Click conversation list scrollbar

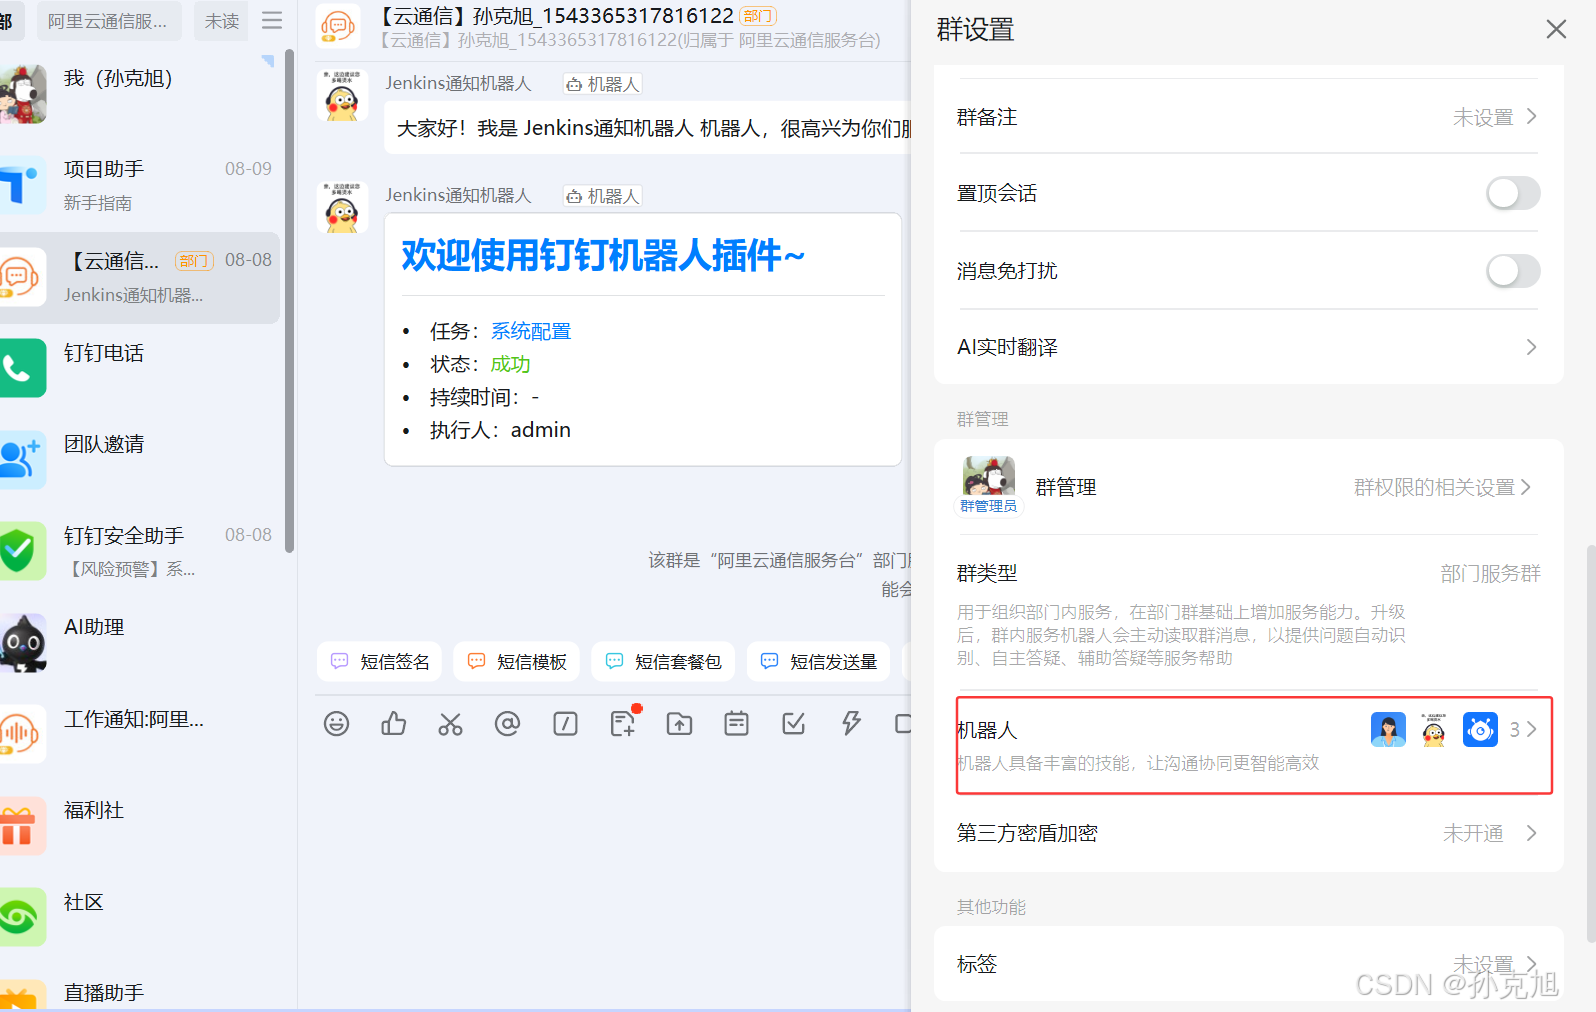289,300
